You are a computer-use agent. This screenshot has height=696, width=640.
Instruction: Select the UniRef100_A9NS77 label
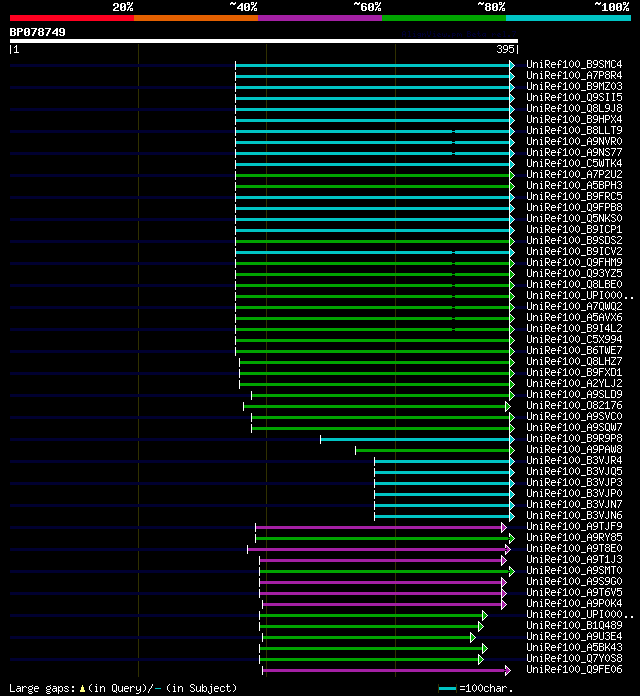pos(574,152)
